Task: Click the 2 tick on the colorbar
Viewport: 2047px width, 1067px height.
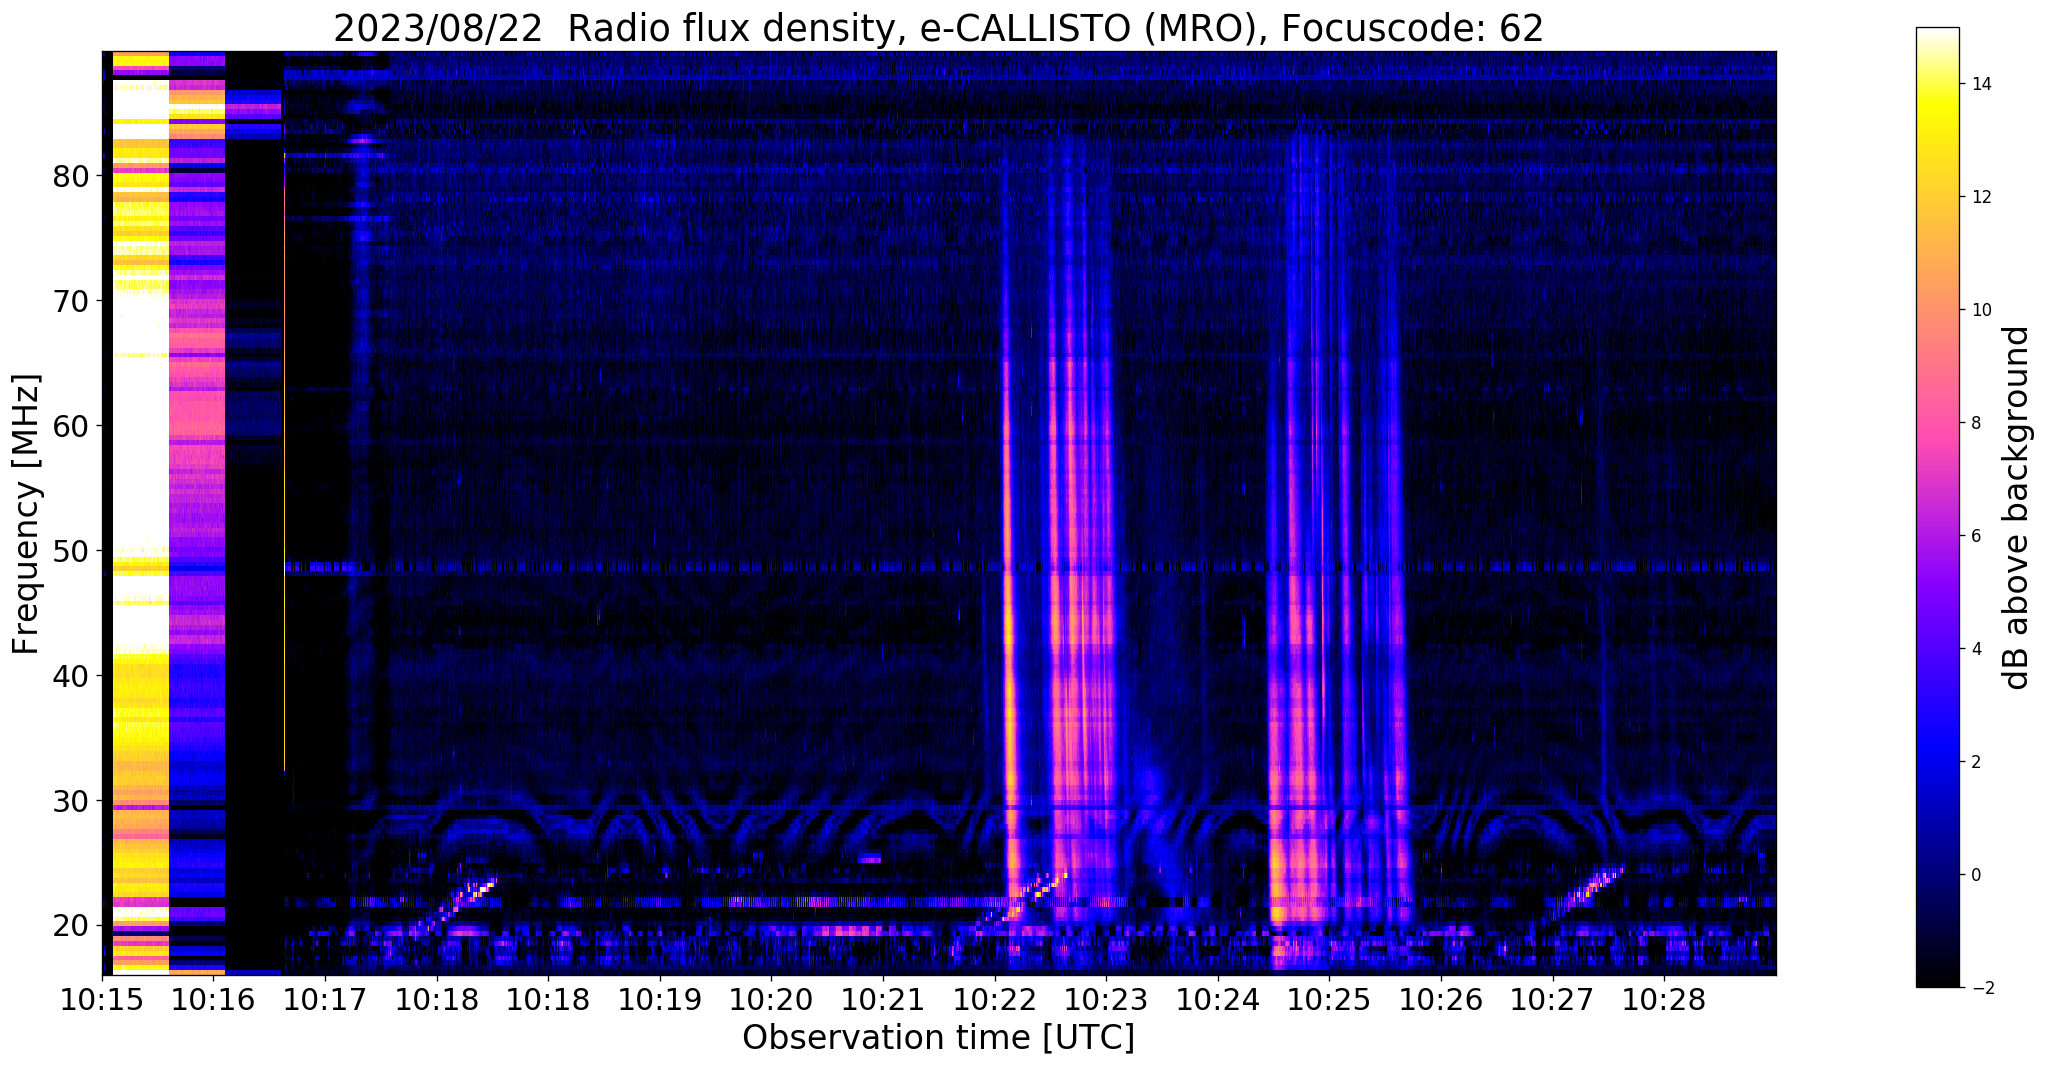Action: pyautogui.click(x=1975, y=762)
